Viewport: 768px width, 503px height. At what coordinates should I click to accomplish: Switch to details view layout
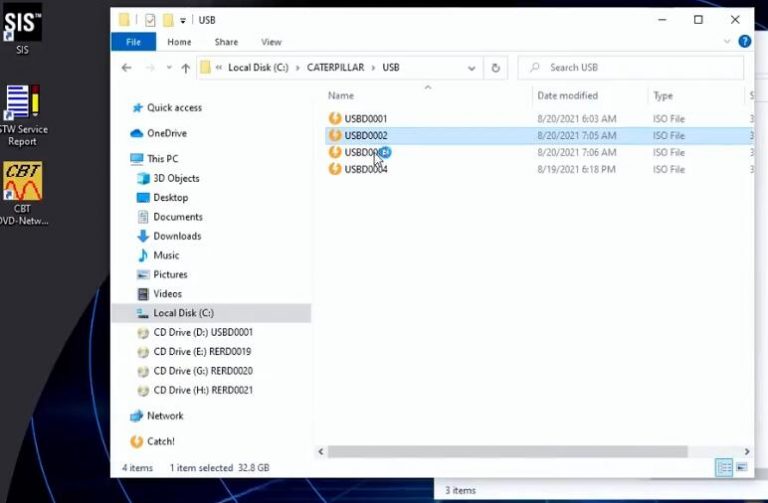[x=723, y=468]
